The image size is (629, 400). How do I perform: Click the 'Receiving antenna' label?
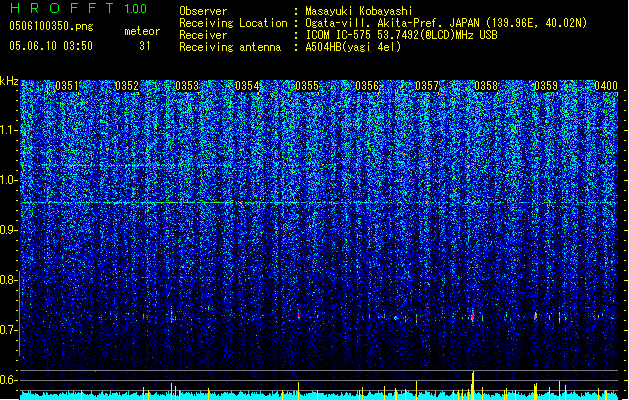click(230, 47)
